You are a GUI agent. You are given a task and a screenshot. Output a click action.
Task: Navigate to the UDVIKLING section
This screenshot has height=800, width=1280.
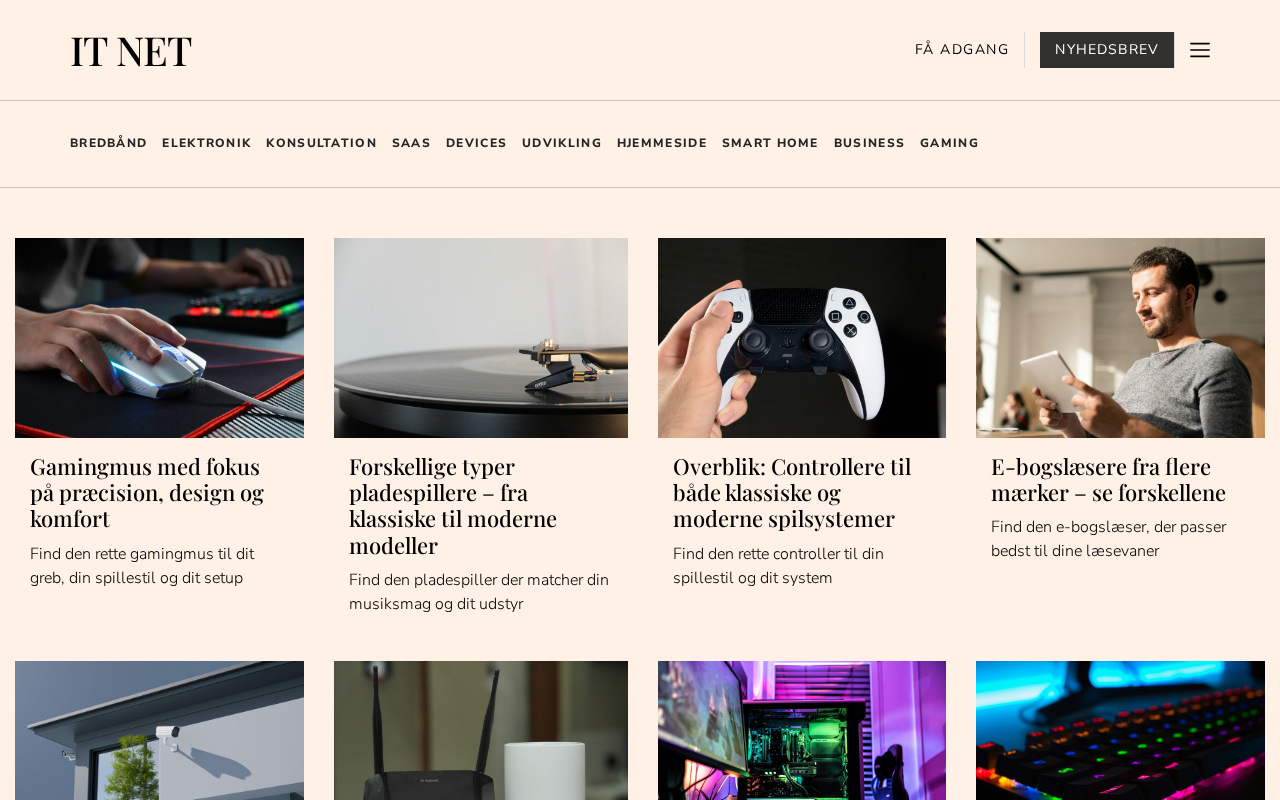pyautogui.click(x=562, y=143)
